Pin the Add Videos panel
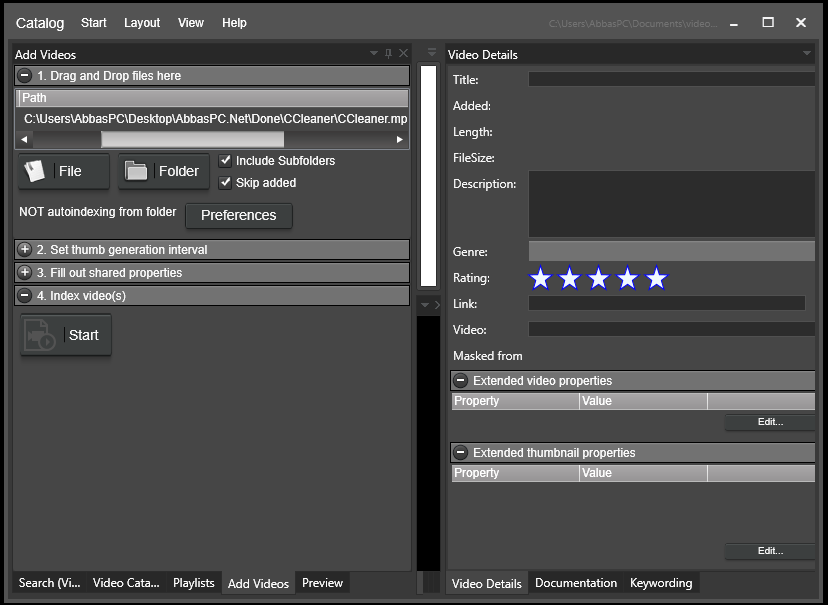Image resolution: width=828 pixels, height=605 pixels. tap(389, 53)
